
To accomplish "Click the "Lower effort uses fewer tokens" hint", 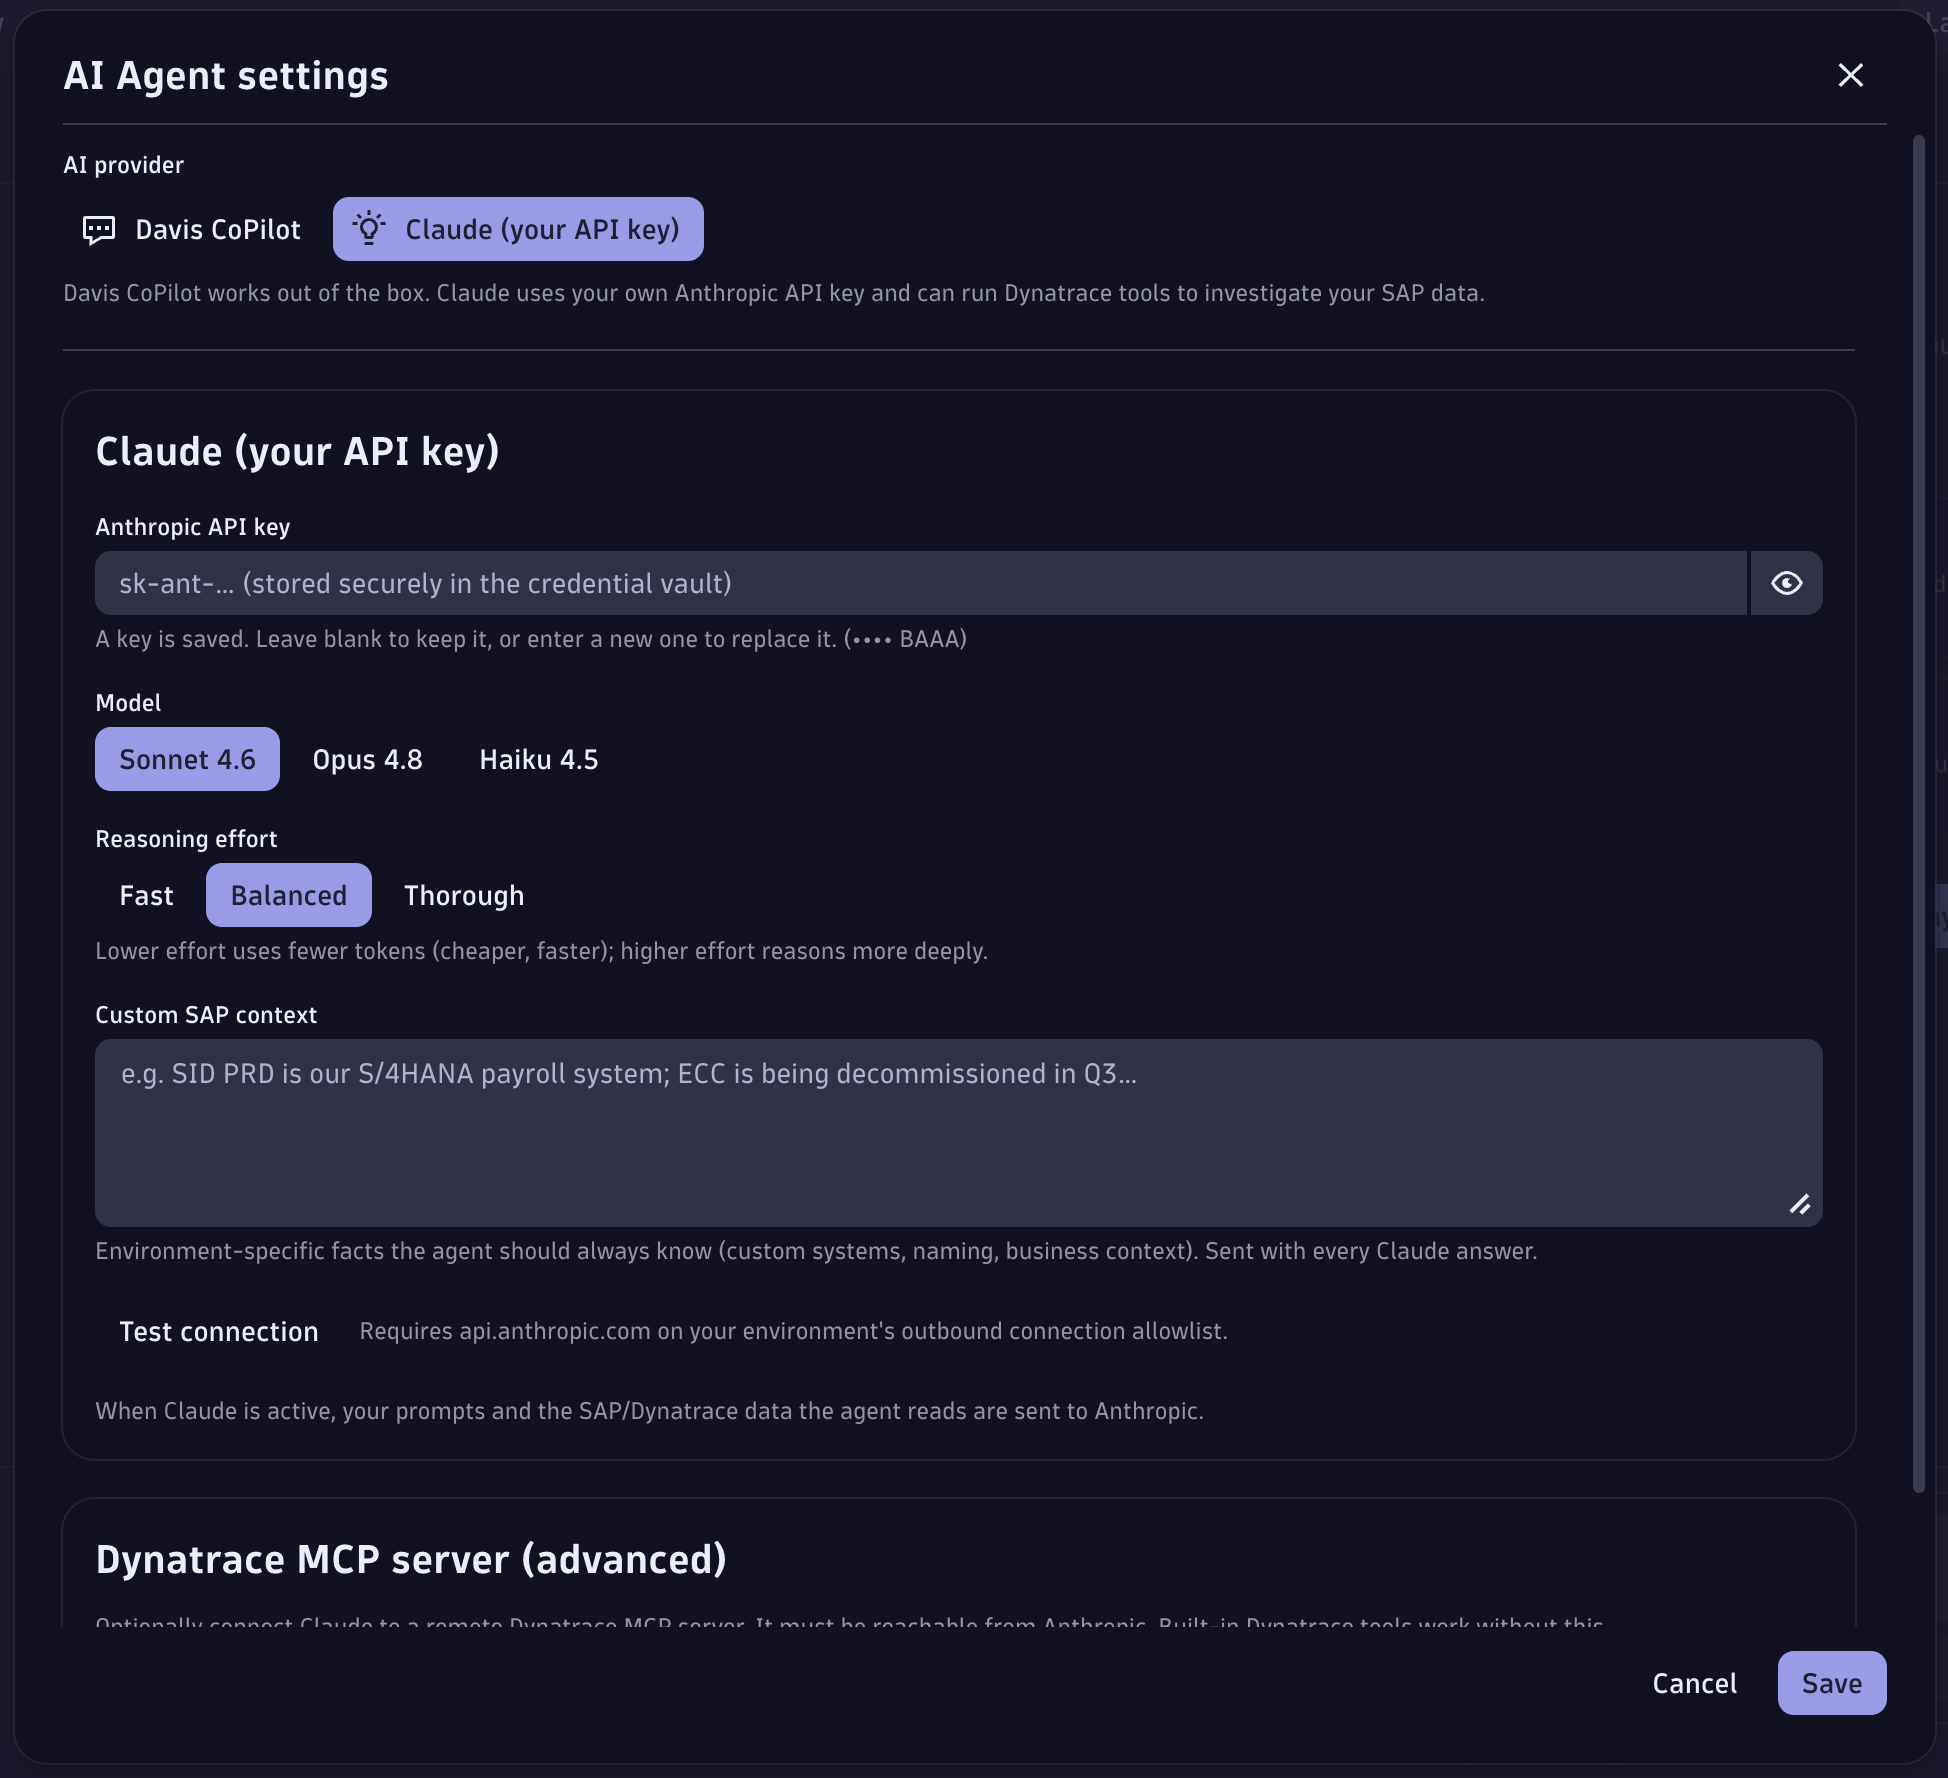I will click(x=541, y=951).
